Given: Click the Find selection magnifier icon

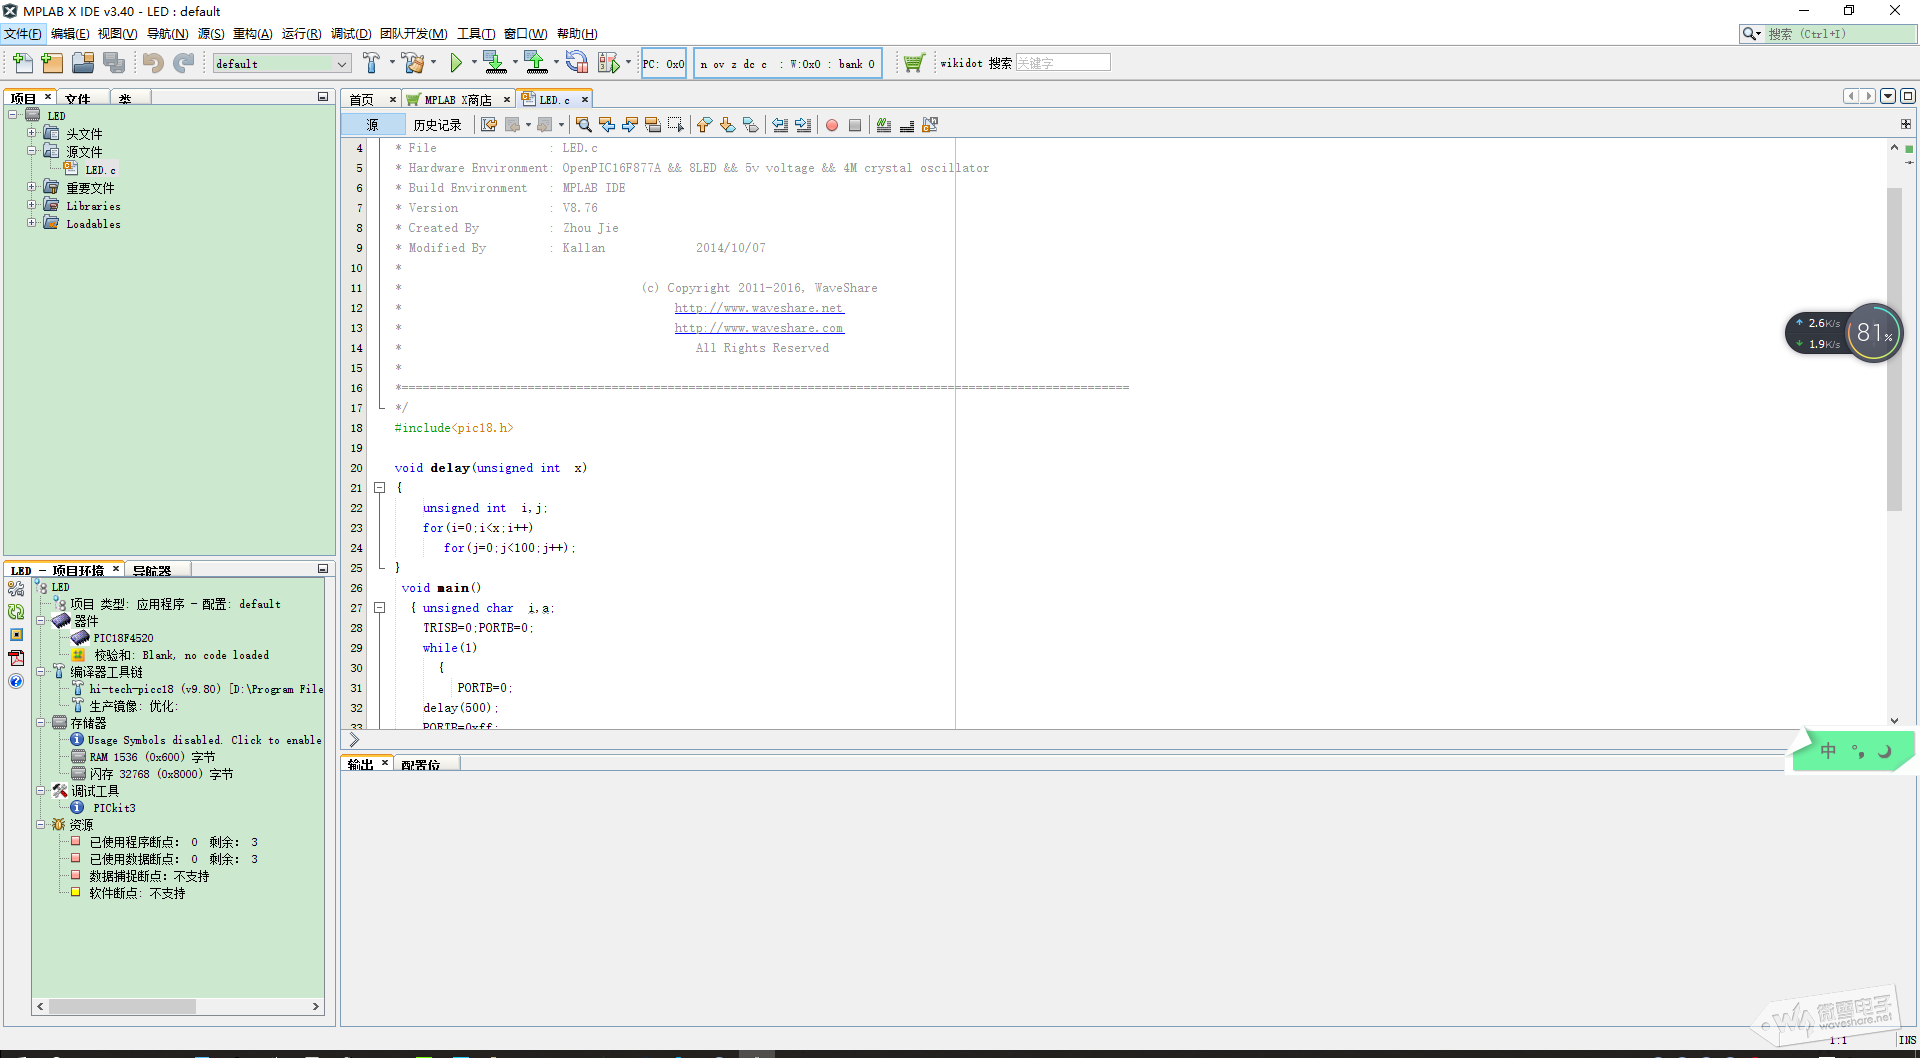Looking at the screenshot, I should click(584, 125).
